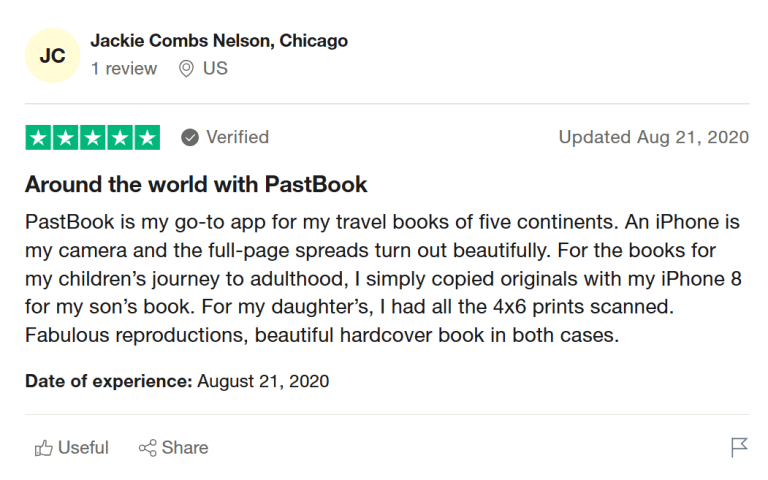Click the JC reviewer avatar

[52, 56]
